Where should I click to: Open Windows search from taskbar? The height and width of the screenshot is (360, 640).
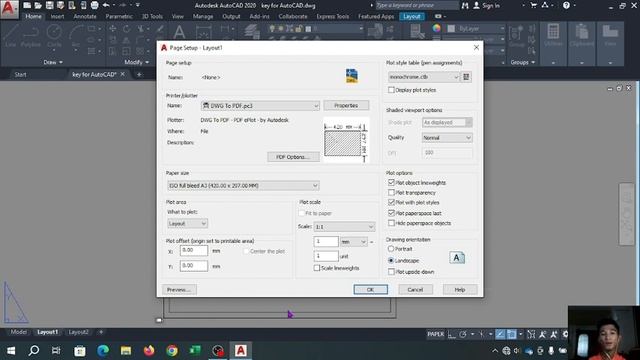(34, 350)
